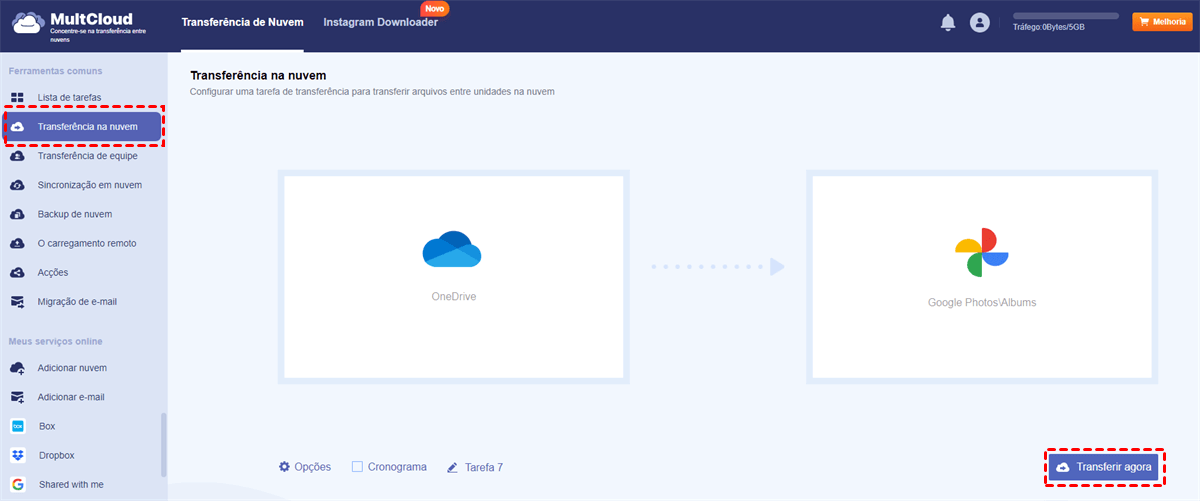Screen dimensions: 1200x501
Task: Click the Dropbox account label
Action: point(57,455)
